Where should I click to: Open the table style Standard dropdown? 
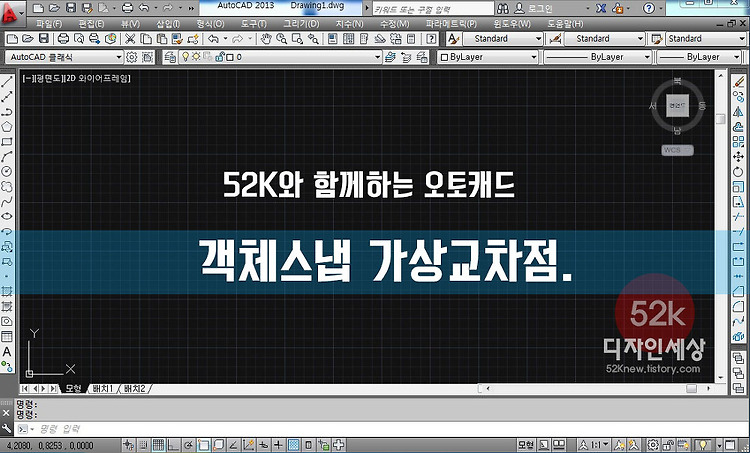706,39
